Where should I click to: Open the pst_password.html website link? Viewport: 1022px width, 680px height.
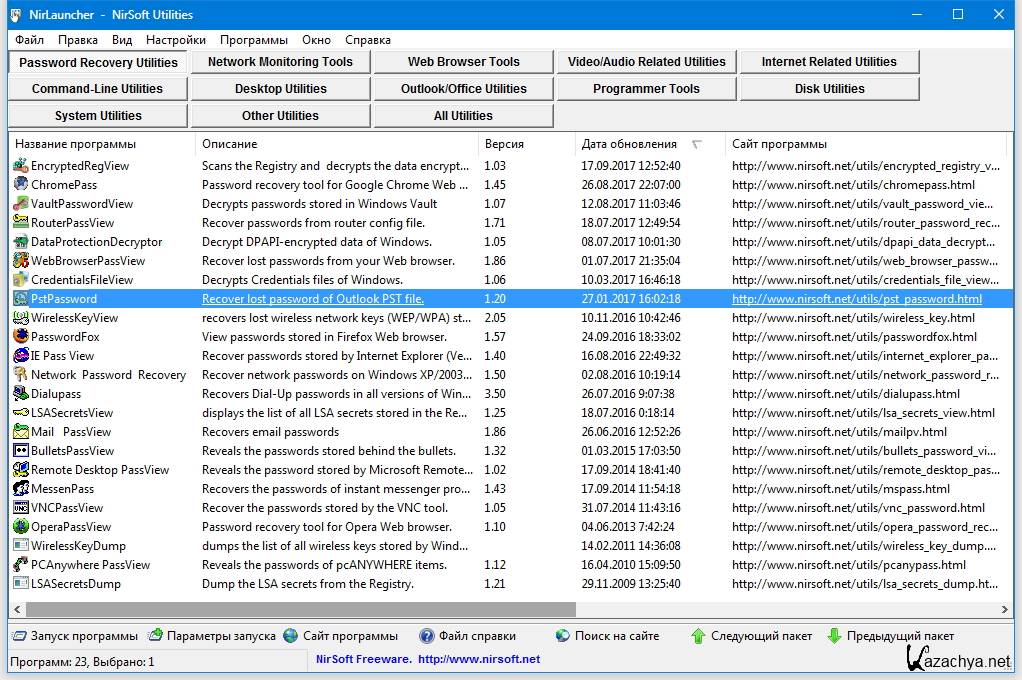[857, 299]
